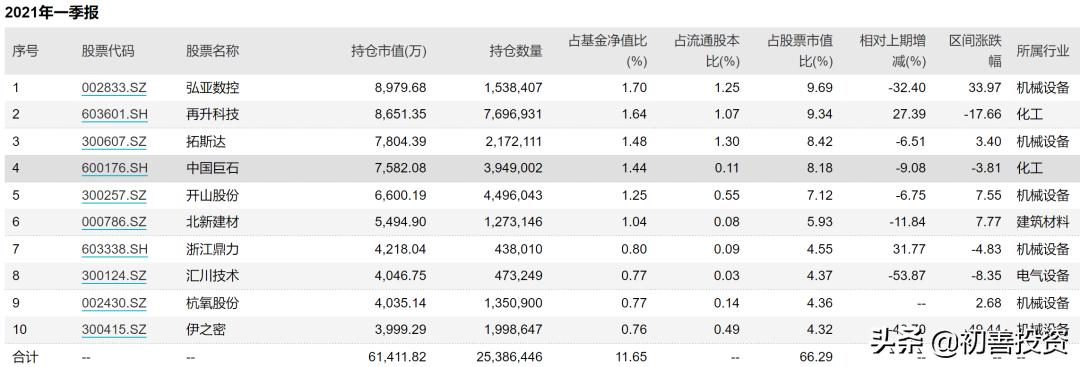
Task: Click stock name 中国巨石 in highlighted row
Action: tap(212, 169)
